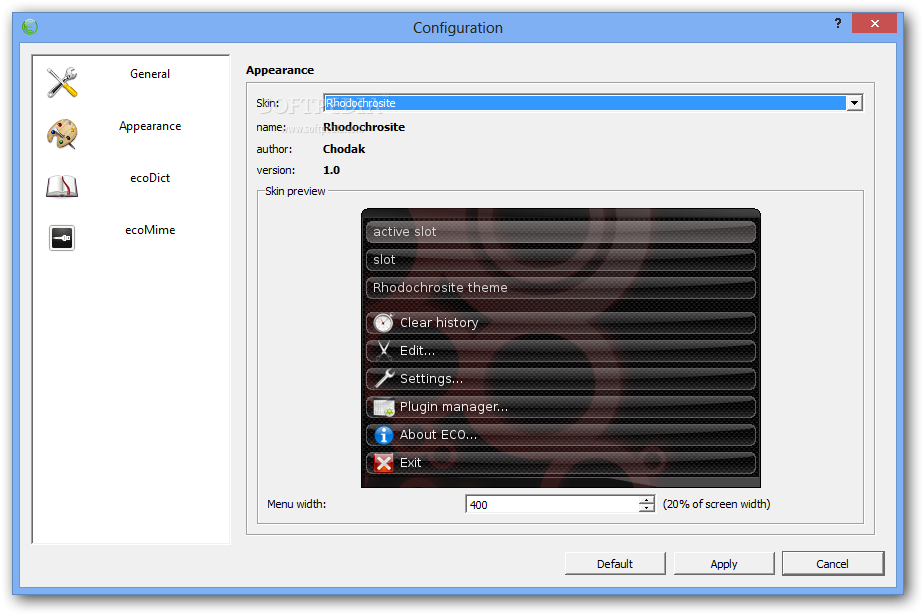Click the Skin preview group label
924x615 pixels.
(x=295, y=191)
